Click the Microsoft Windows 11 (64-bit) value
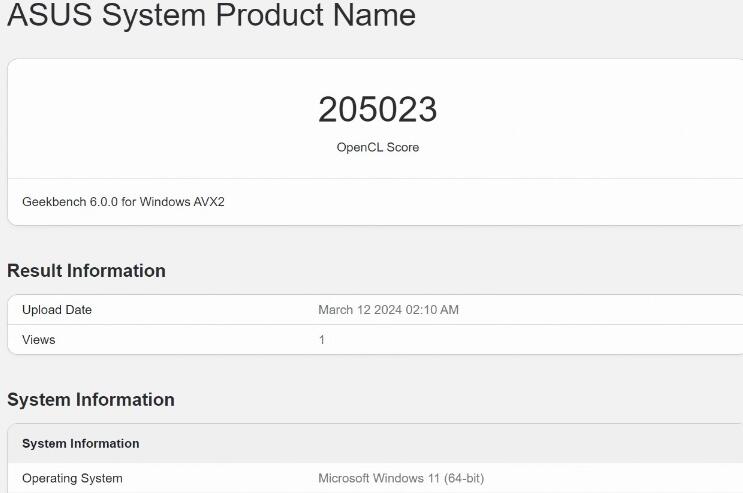743x493 pixels. pyautogui.click(x=400, y=479)
